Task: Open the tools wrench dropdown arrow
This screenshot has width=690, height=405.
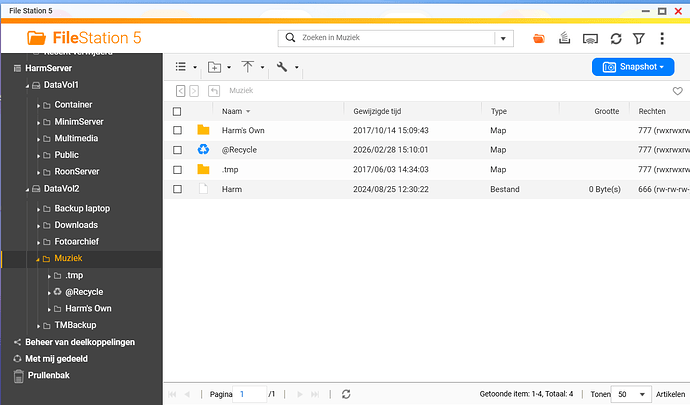Action: pyautogui.click(x=297, y=67)
